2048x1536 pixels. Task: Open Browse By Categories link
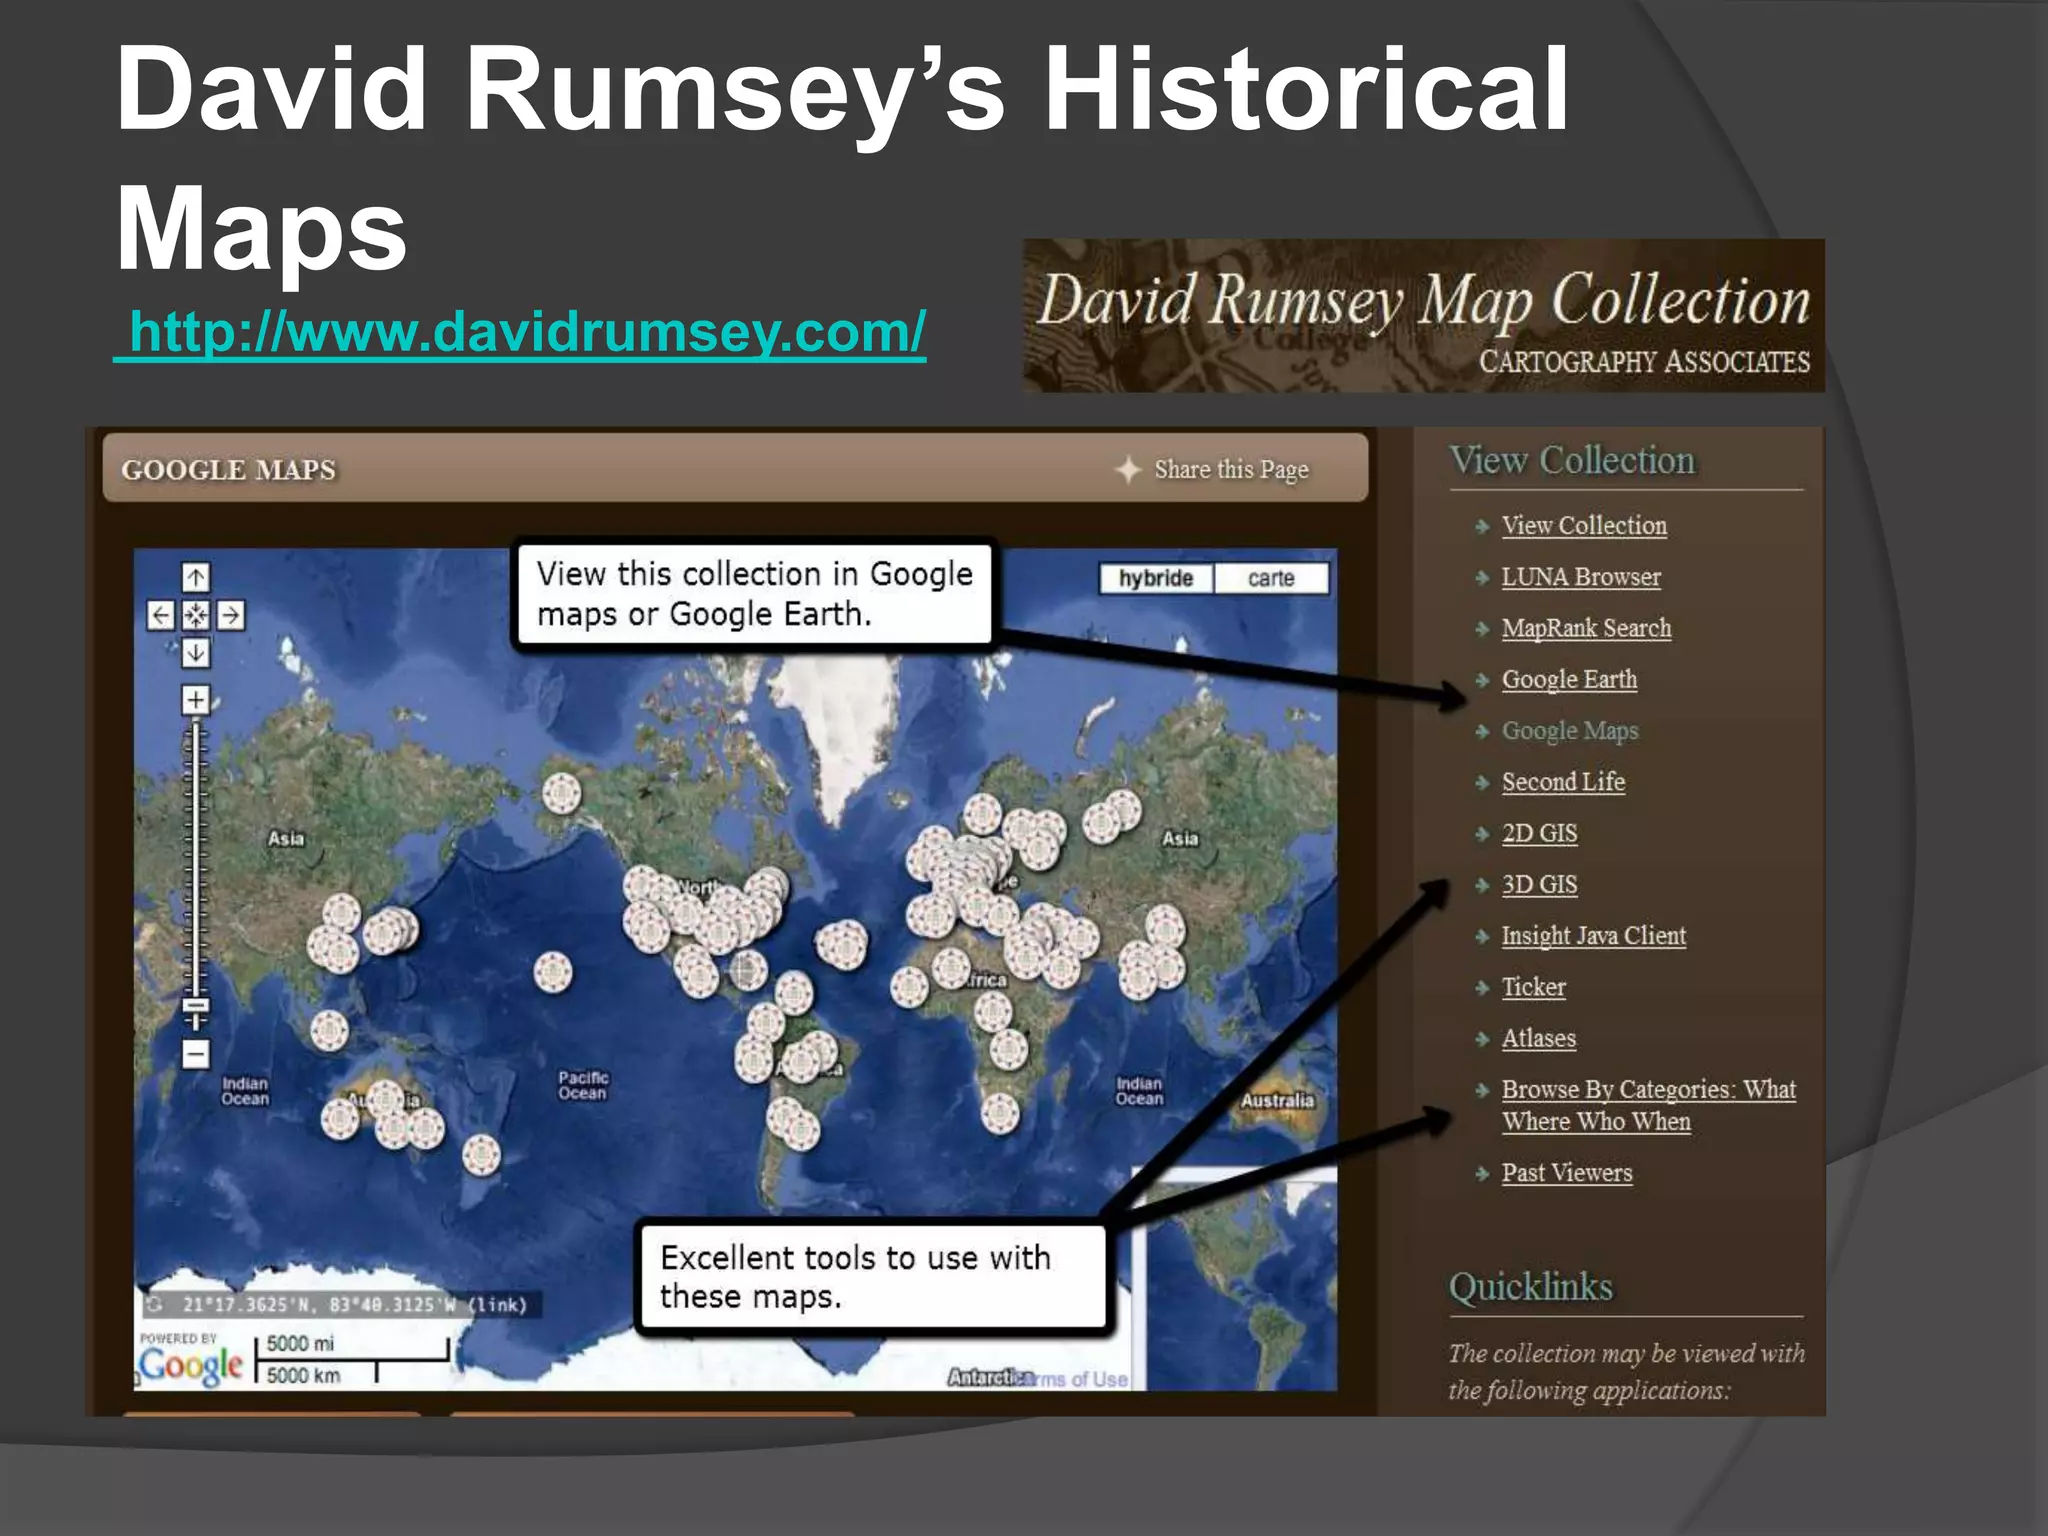coord(1648,1105)
